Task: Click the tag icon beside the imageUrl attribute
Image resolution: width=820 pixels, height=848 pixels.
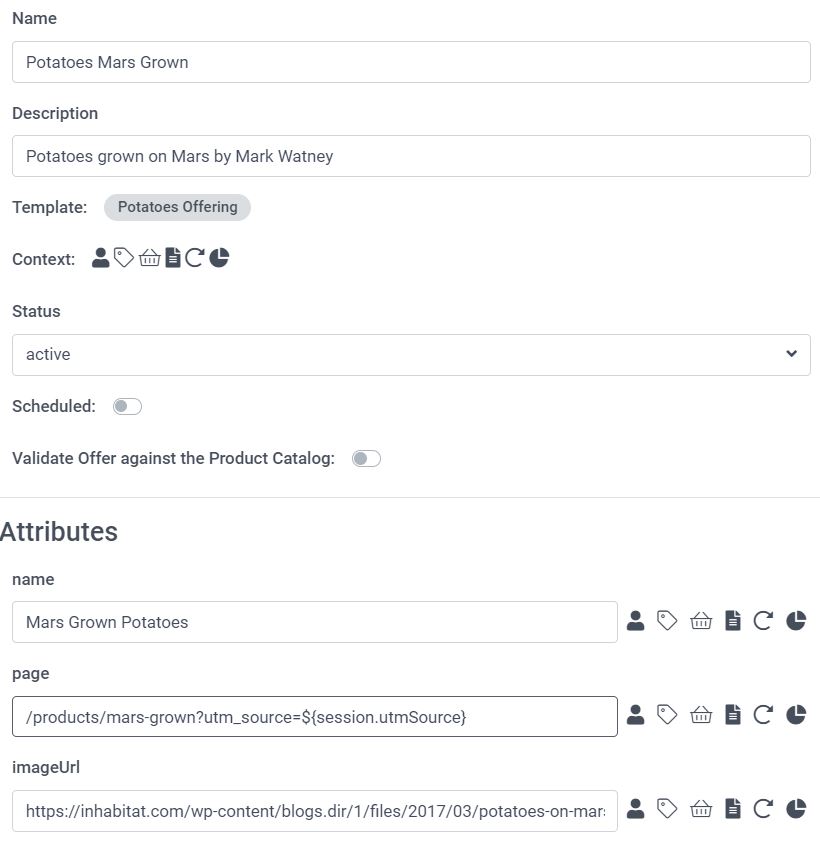Action: pos(667,809)
